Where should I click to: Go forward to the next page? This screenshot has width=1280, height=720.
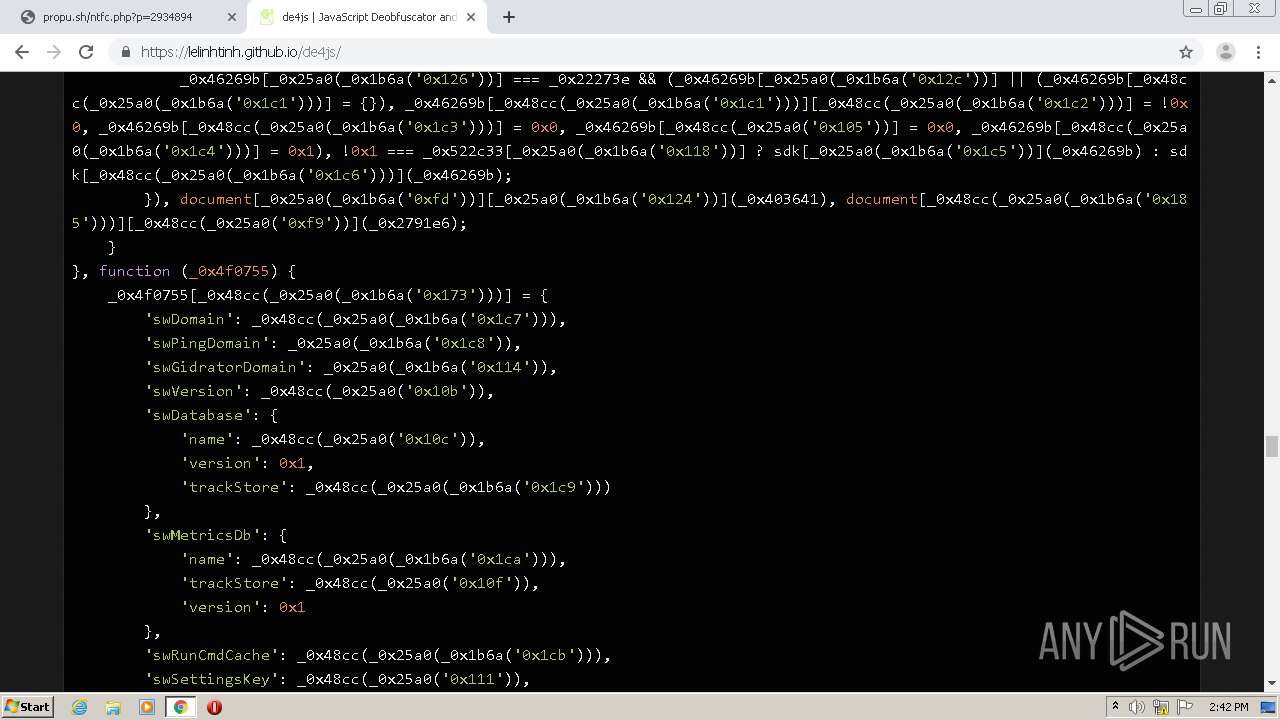pyautogui.click(x=54, y=52)
